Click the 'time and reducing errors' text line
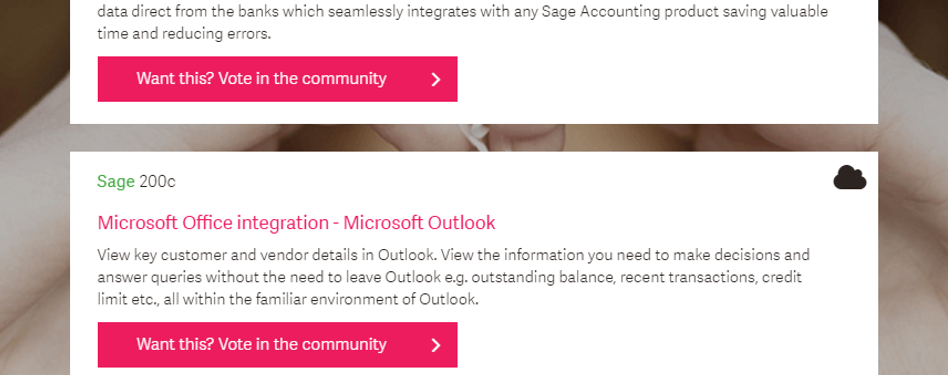 184,33
